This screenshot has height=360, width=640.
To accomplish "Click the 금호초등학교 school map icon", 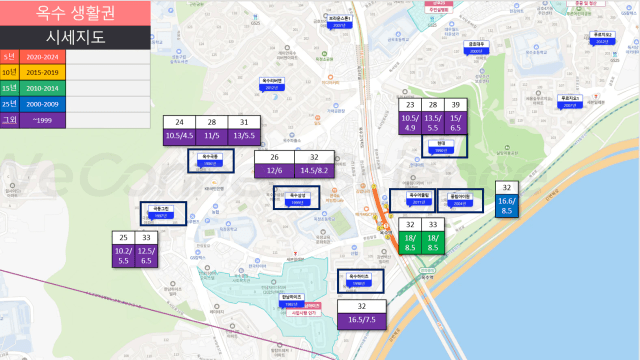I will 398,35.
